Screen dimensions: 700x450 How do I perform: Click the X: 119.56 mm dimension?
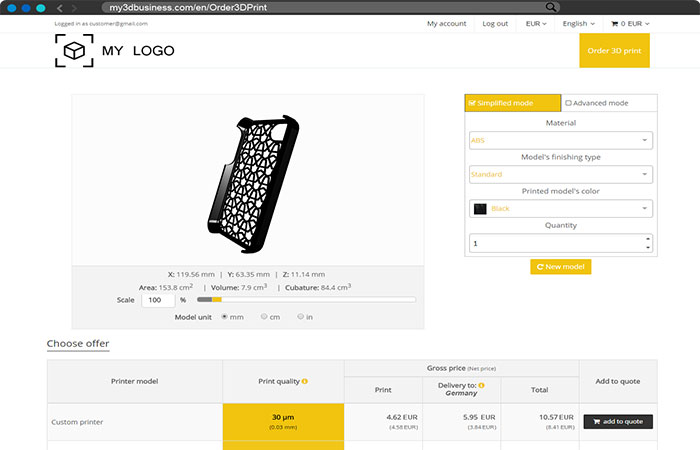191,274
